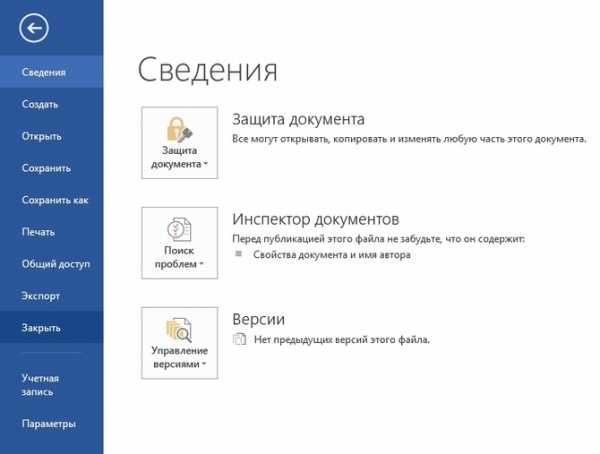Image resolution: width=600 pixels, height=454 pixels.
Task: Open the "Сохранить как" option
Action: [x=55, y=200]
